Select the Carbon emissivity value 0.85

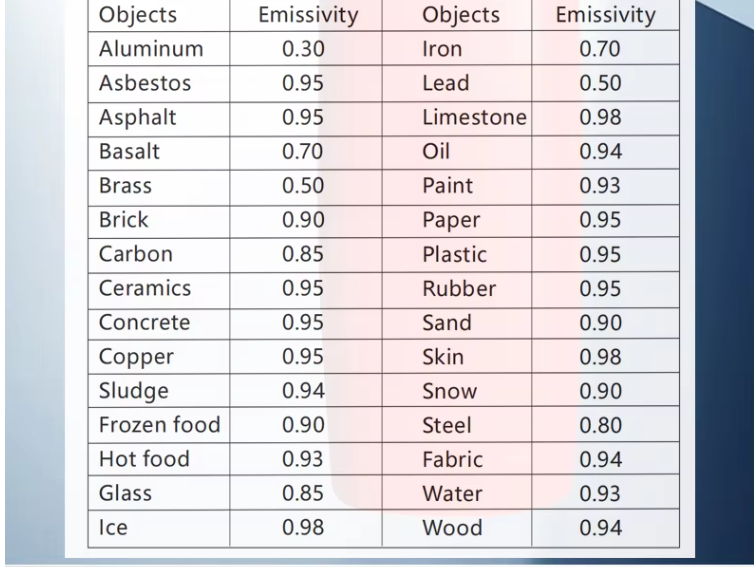click(x=303, y=254)
